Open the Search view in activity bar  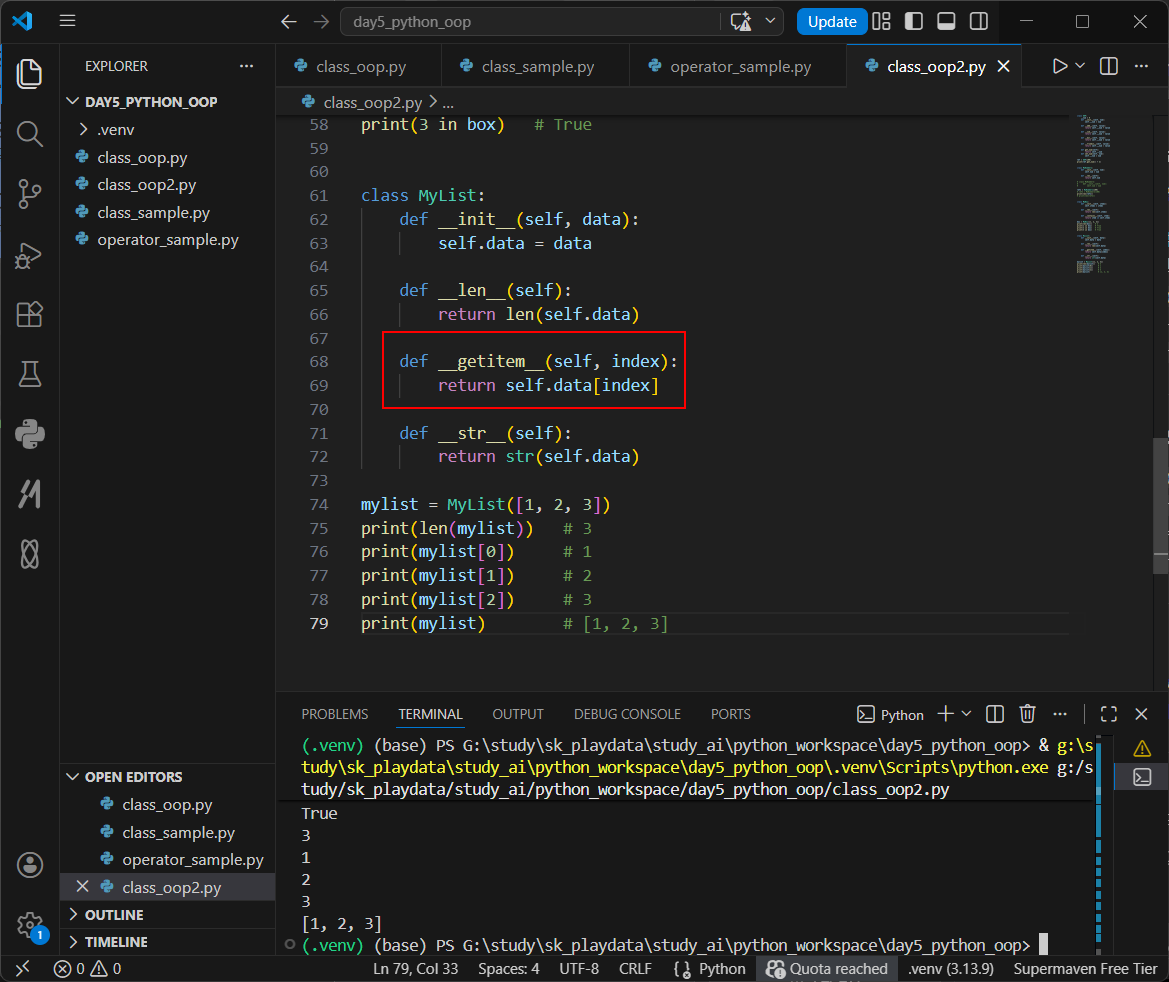[29, 134]
